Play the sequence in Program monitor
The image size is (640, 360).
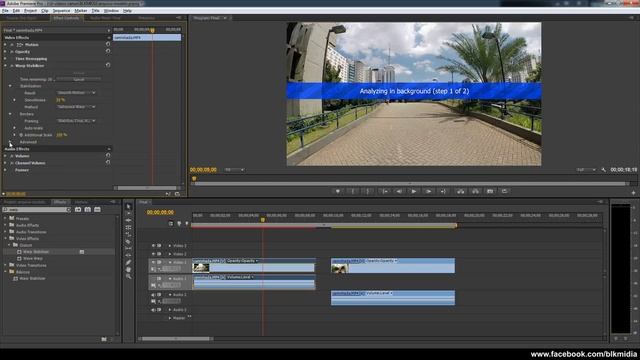pyautogui.click(x=413, y=191)
